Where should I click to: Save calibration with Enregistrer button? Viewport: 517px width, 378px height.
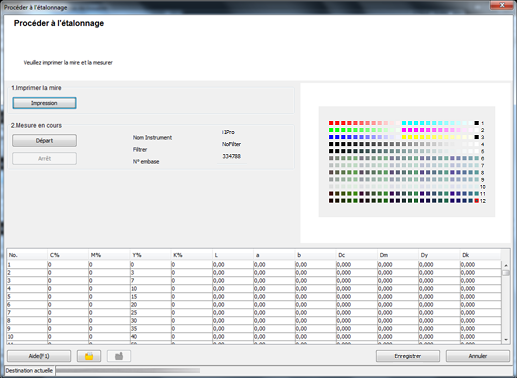coord(408,356)
